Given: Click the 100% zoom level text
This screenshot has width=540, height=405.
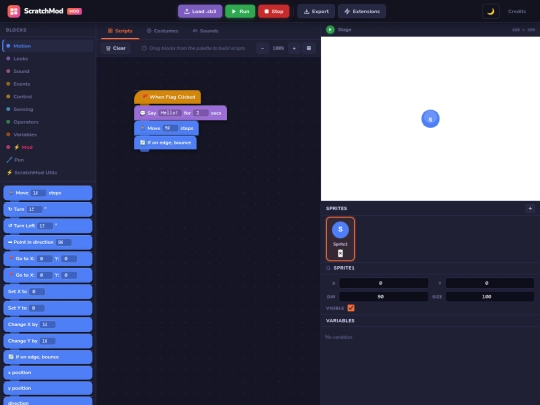Looking at the screenshot, I should click(x=278, y=48).
